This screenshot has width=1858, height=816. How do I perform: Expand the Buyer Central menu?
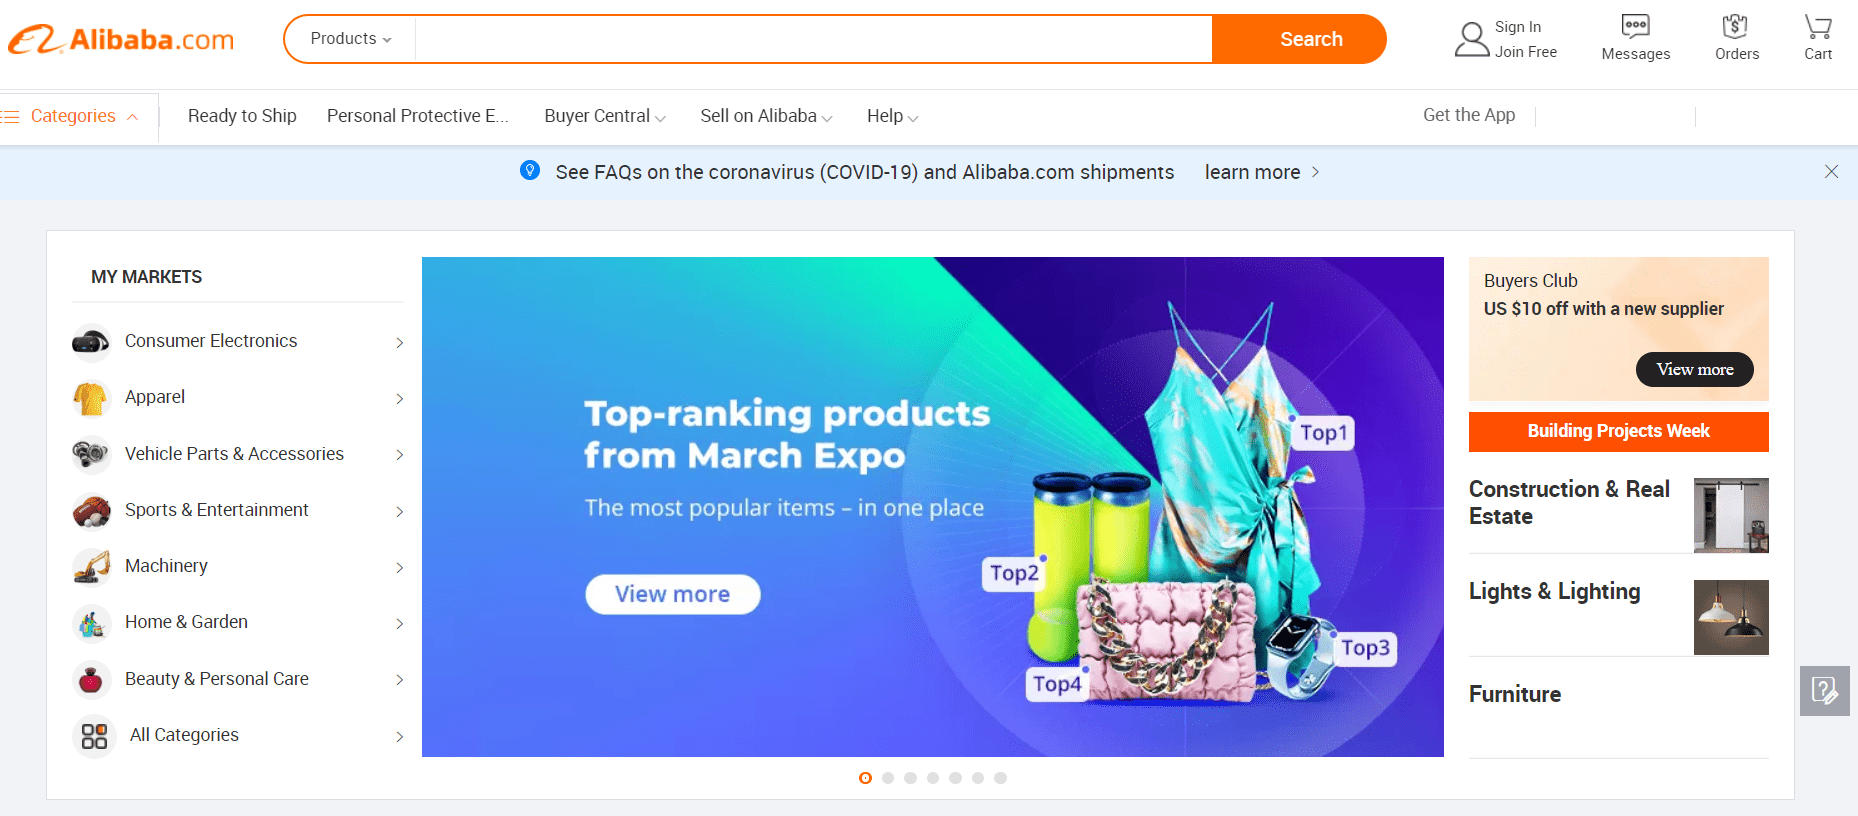605,116
